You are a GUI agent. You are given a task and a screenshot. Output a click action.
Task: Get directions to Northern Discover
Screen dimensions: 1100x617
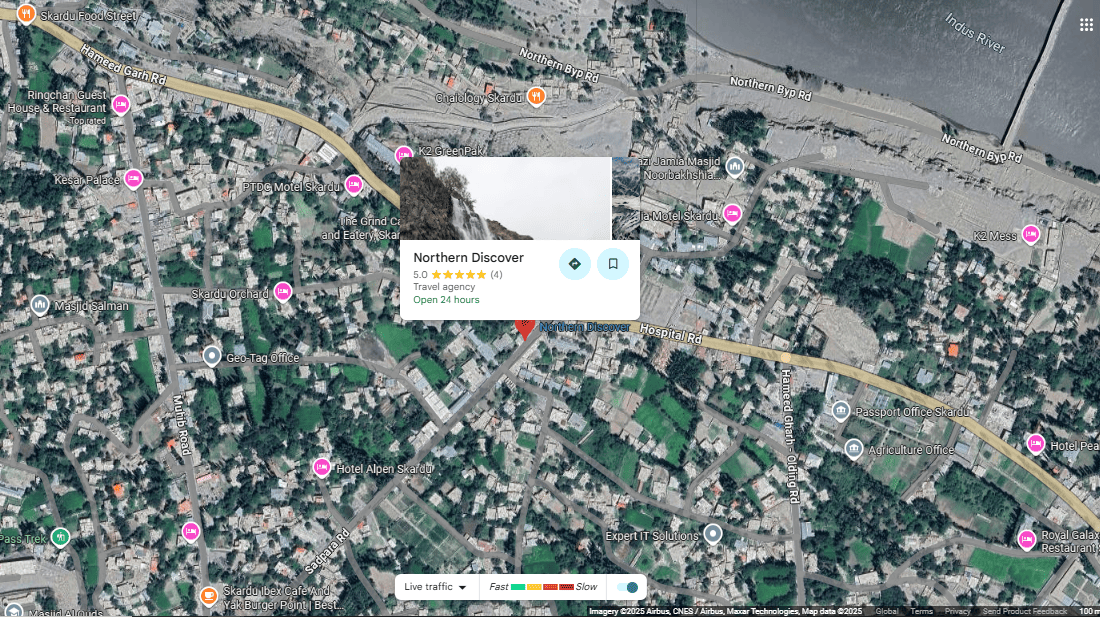pos(575,263)
